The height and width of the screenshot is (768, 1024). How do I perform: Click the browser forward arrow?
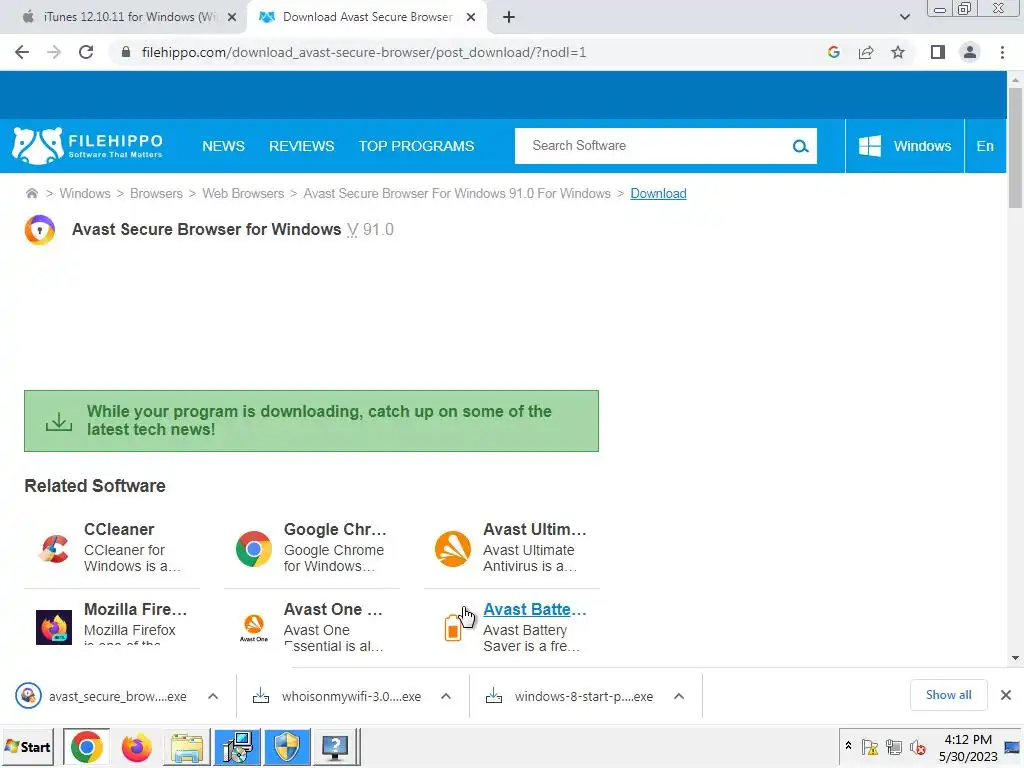click(x=54, y=52)
